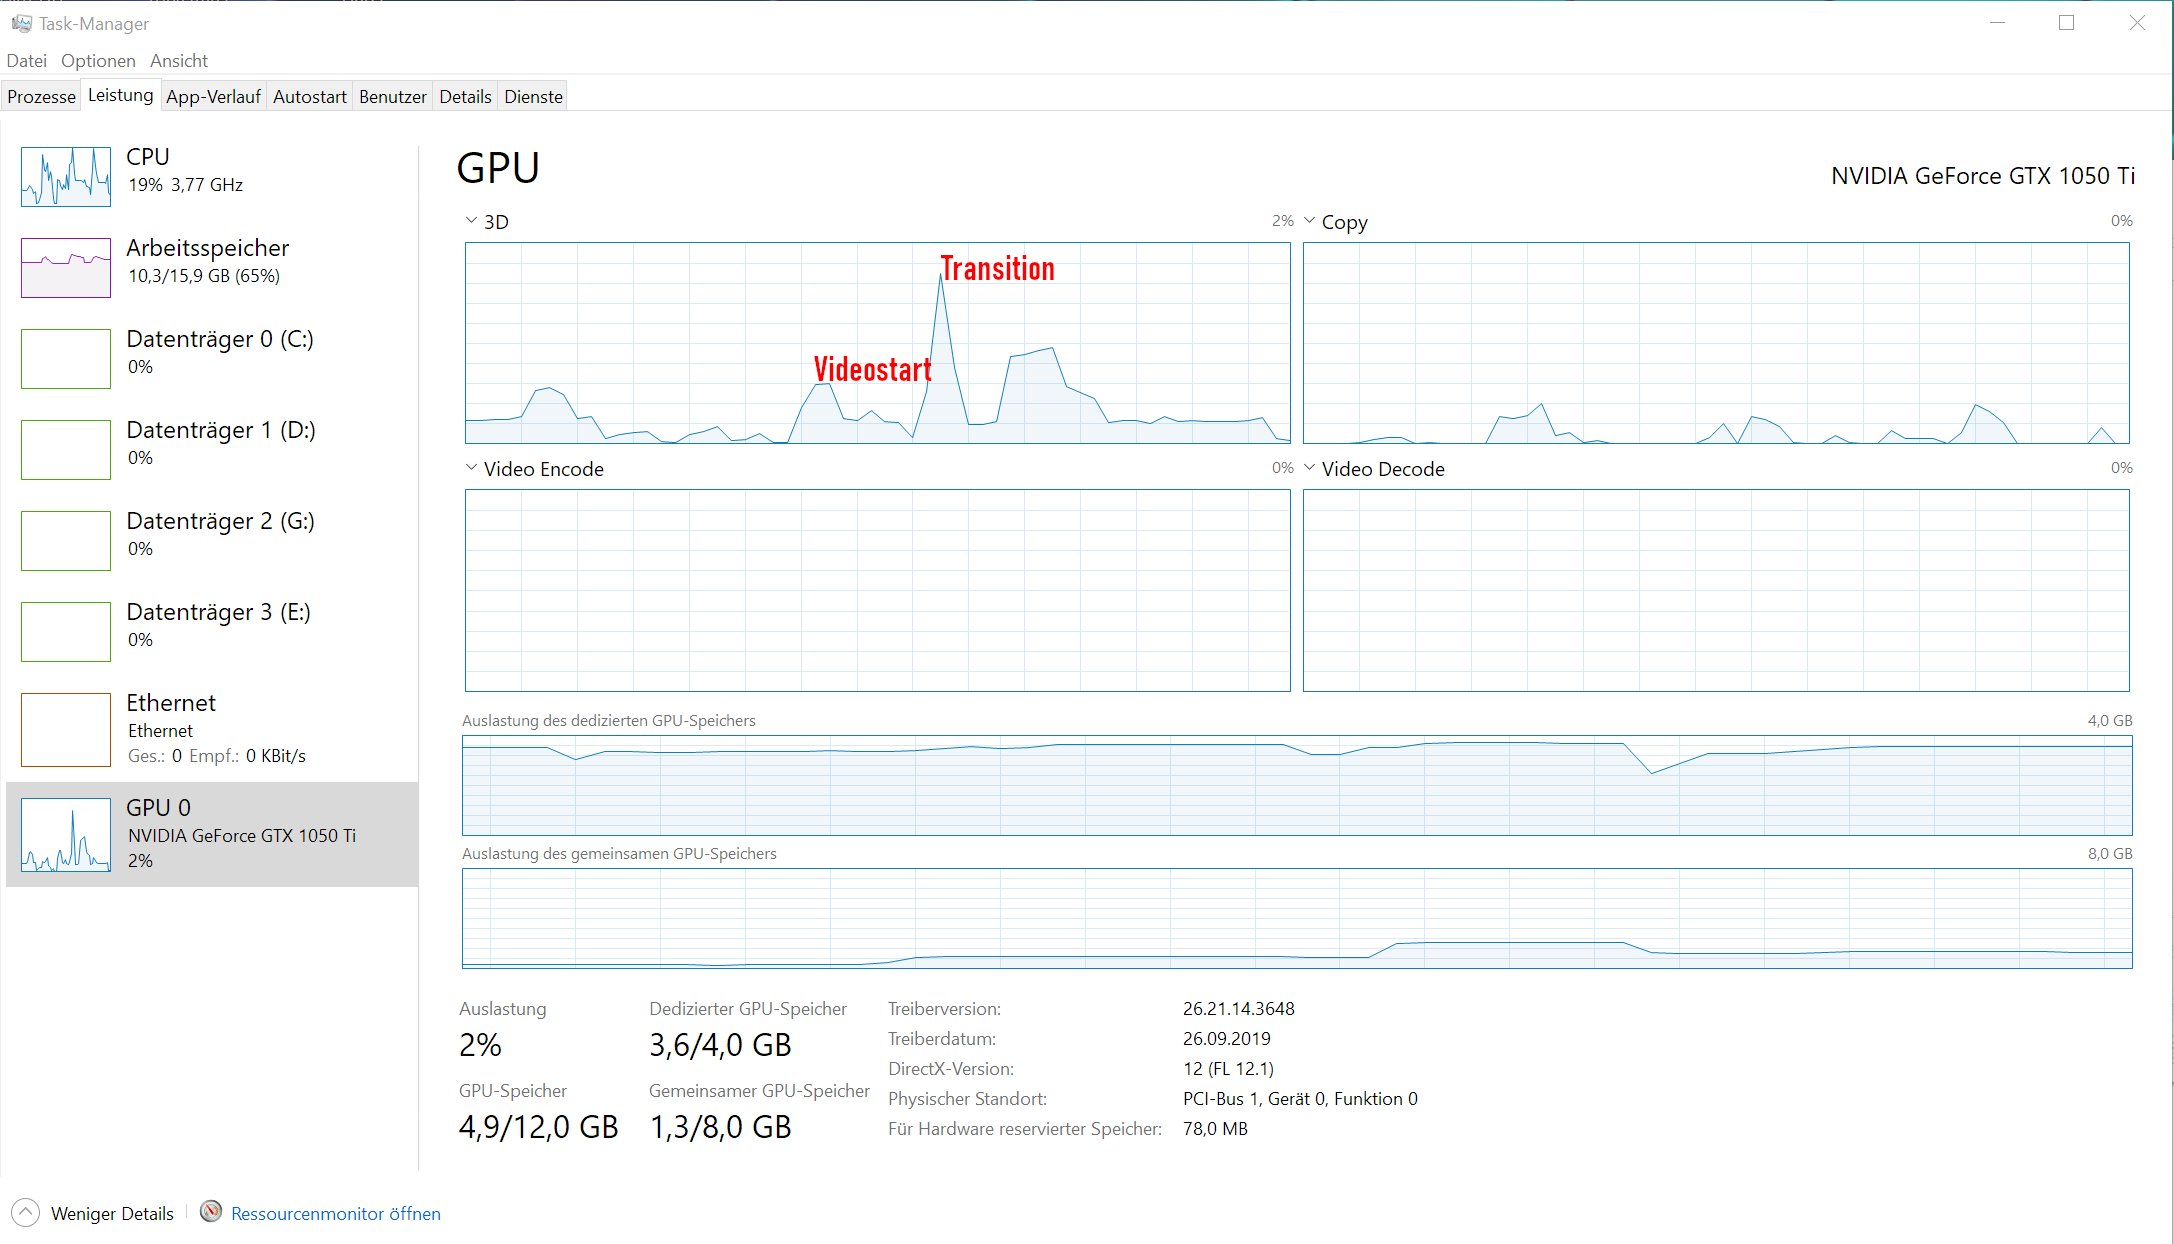Click the Weniger Details collapse arrow icon
Viewport: 2174px width, 1244px height.
[x=25, y=1213]
